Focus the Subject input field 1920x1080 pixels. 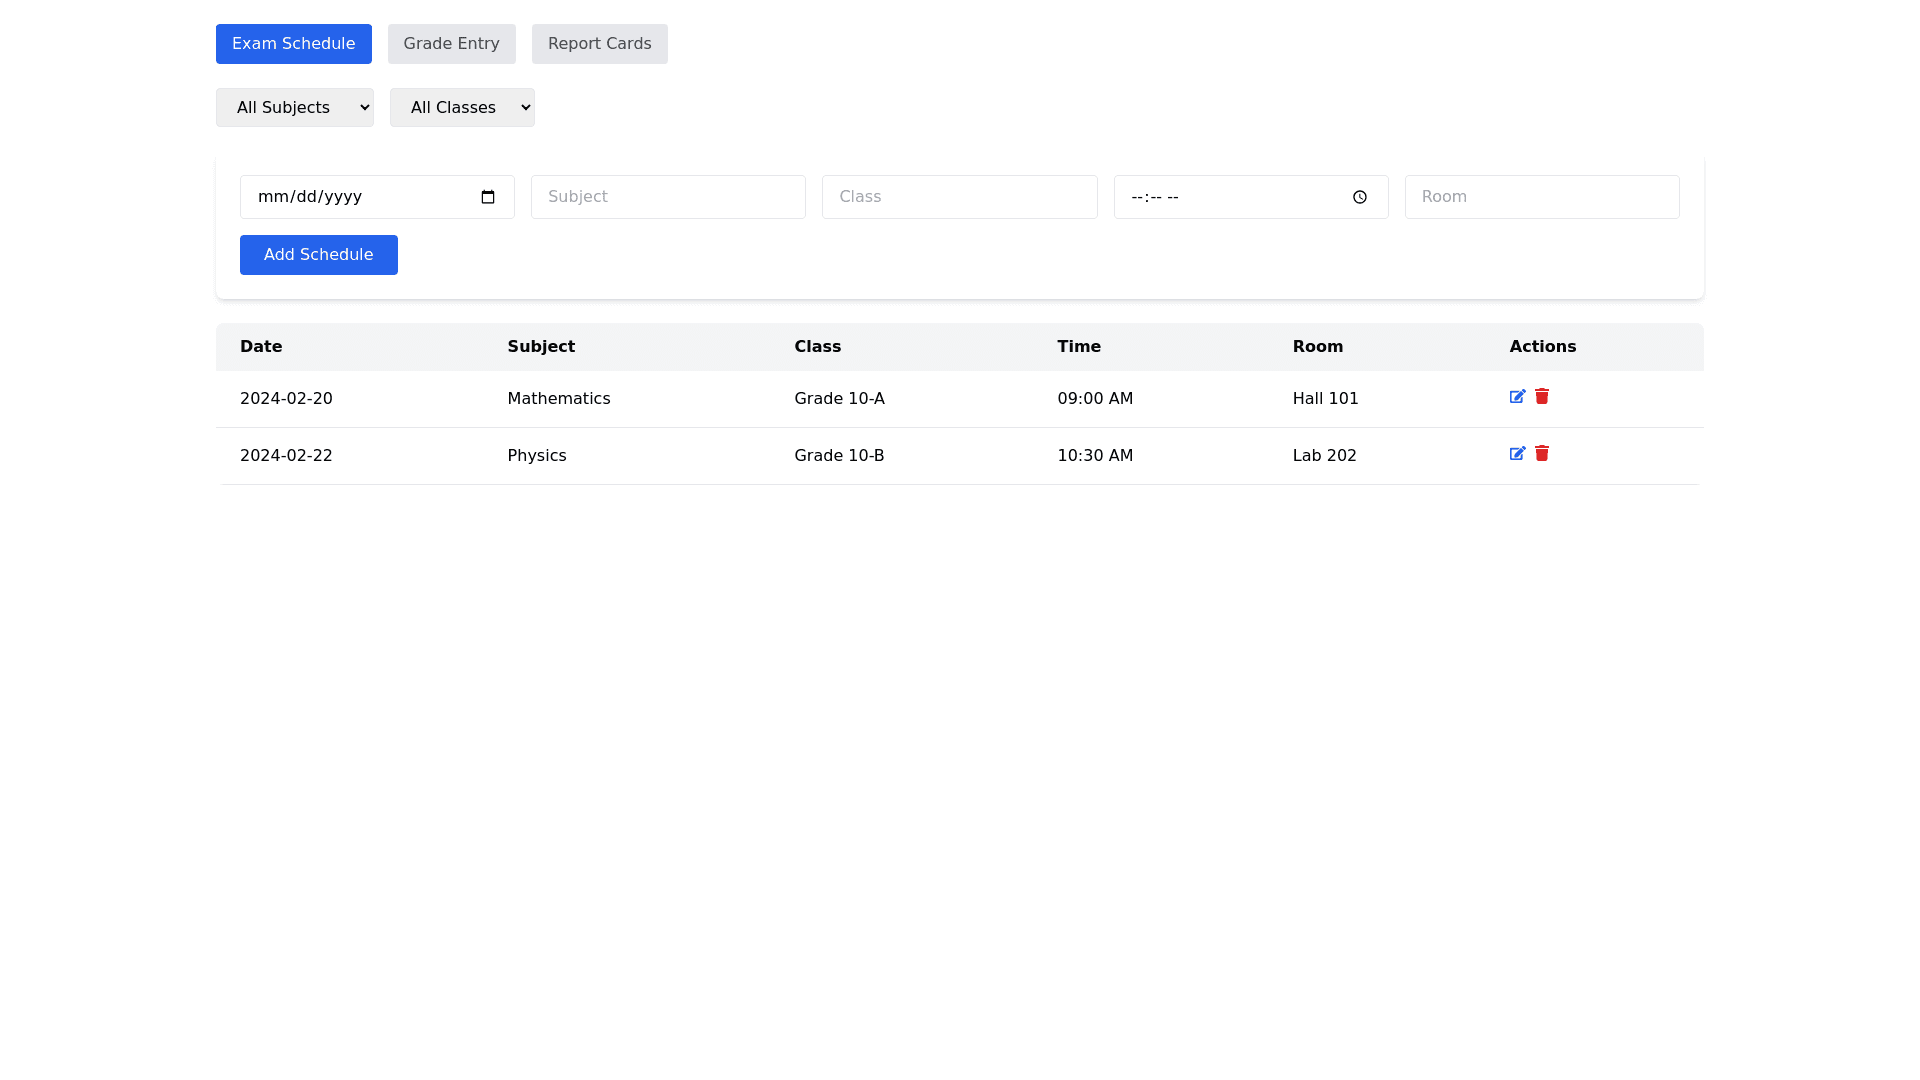668,197
